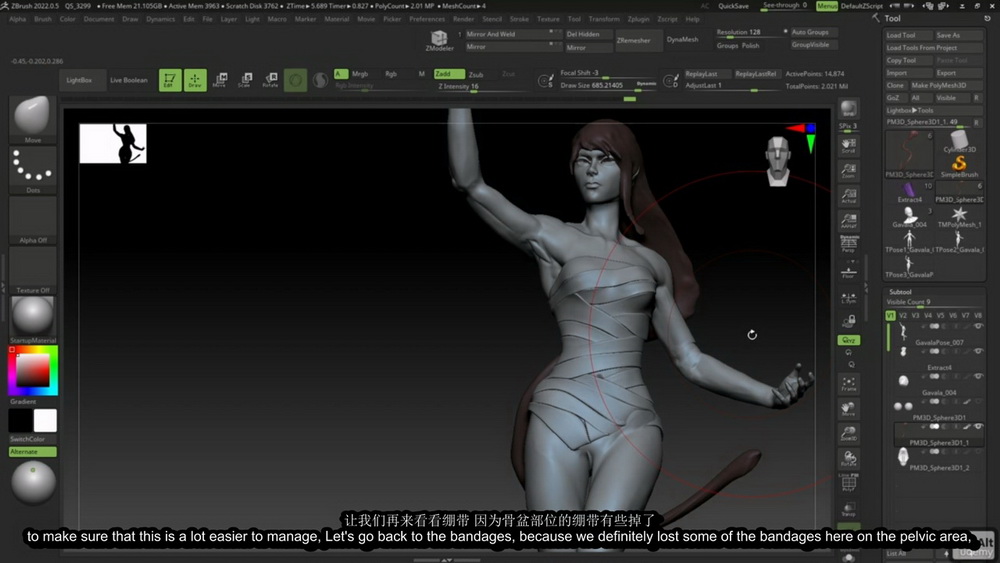Click the Rotate view navigation icon

click(848, 459)
